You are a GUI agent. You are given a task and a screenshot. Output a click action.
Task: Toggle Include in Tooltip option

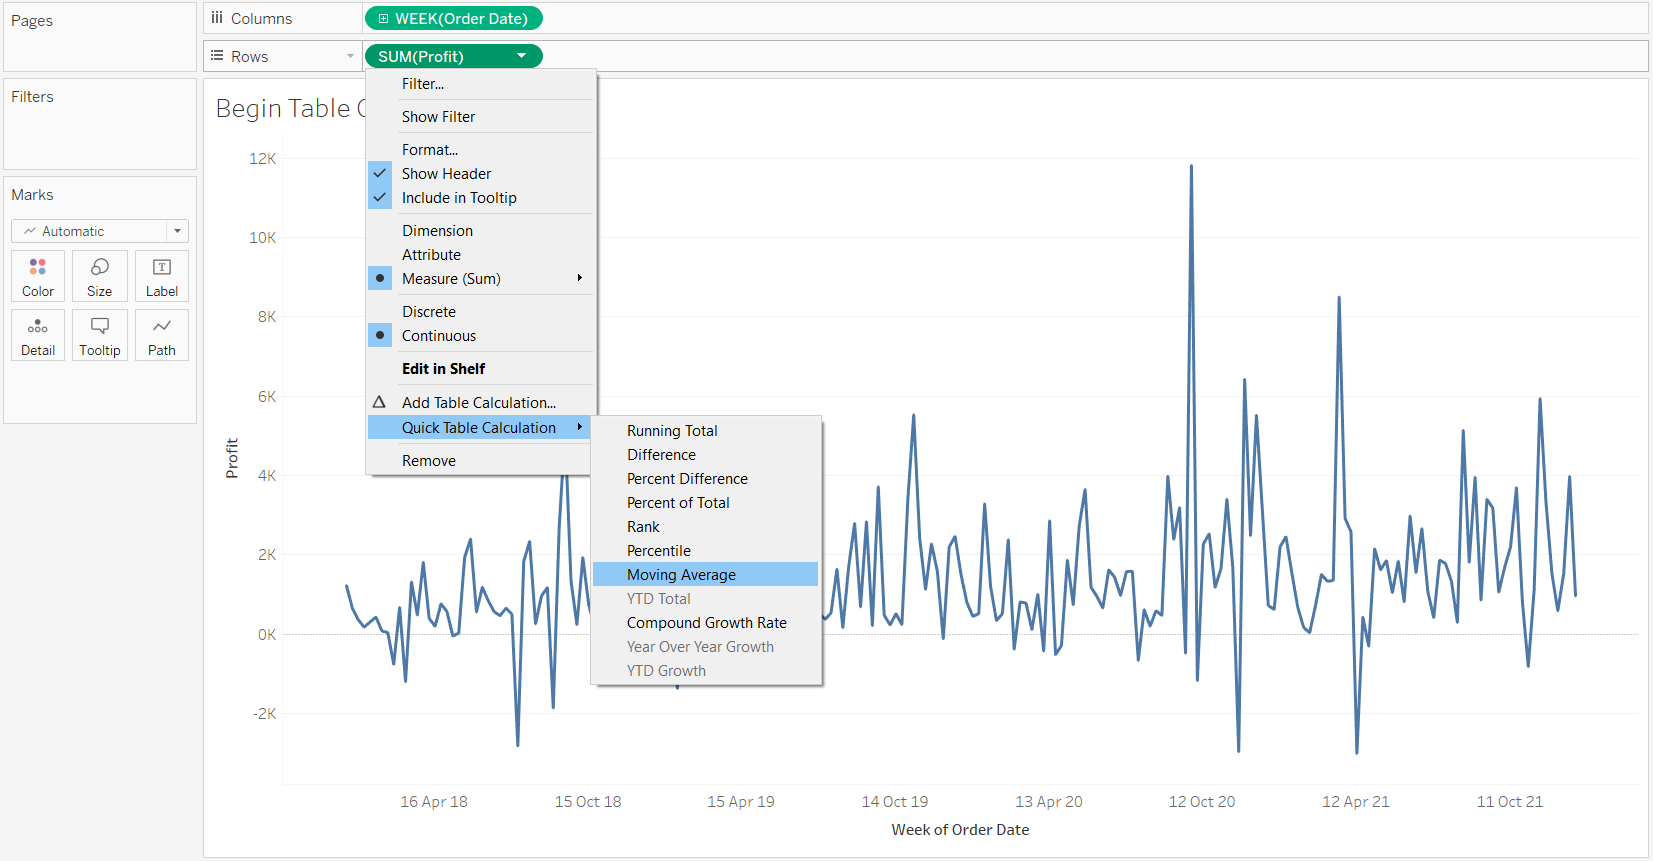click(x=459, y=198)
